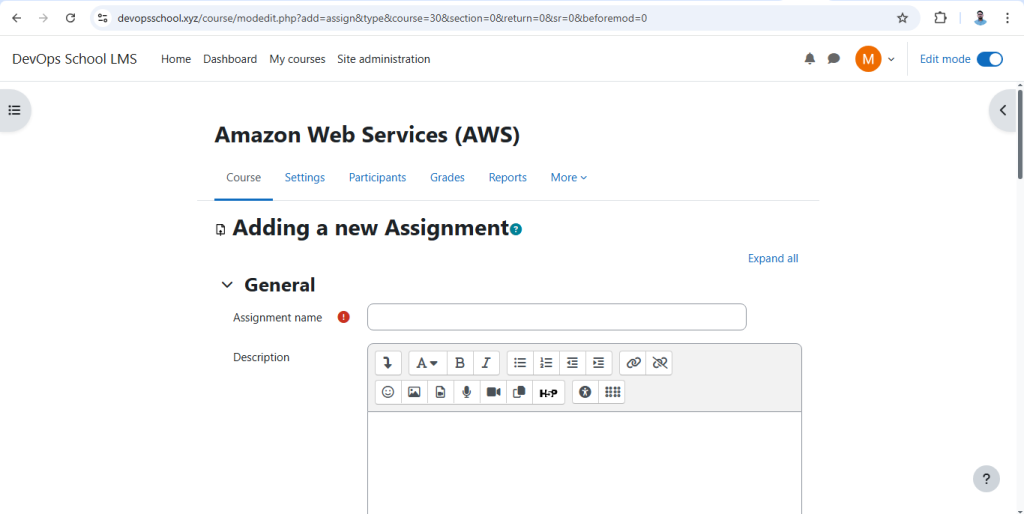The width and height of the screenshot is (1024, 514).
Task: Click the Amazon Web Services (AWS) heading
Action: [367, 135]
